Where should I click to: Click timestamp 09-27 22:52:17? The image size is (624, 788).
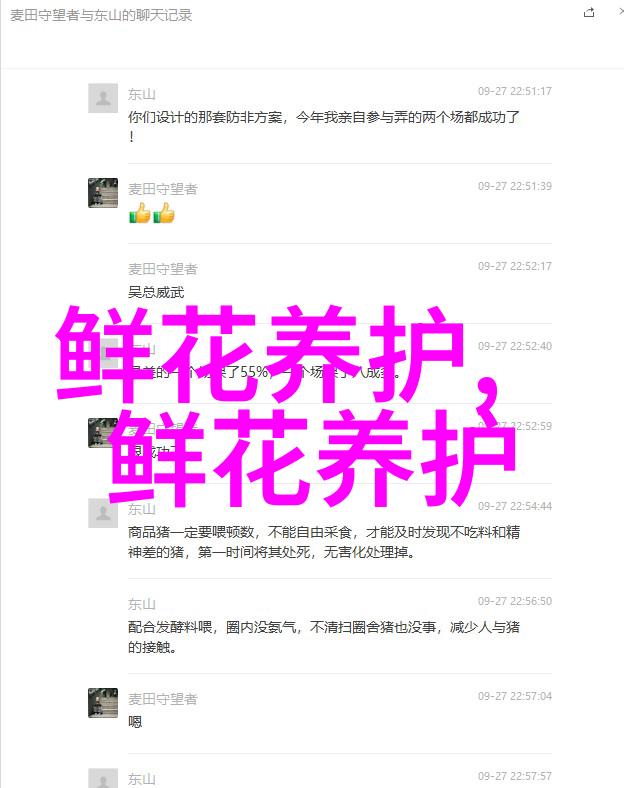(515, 266)
